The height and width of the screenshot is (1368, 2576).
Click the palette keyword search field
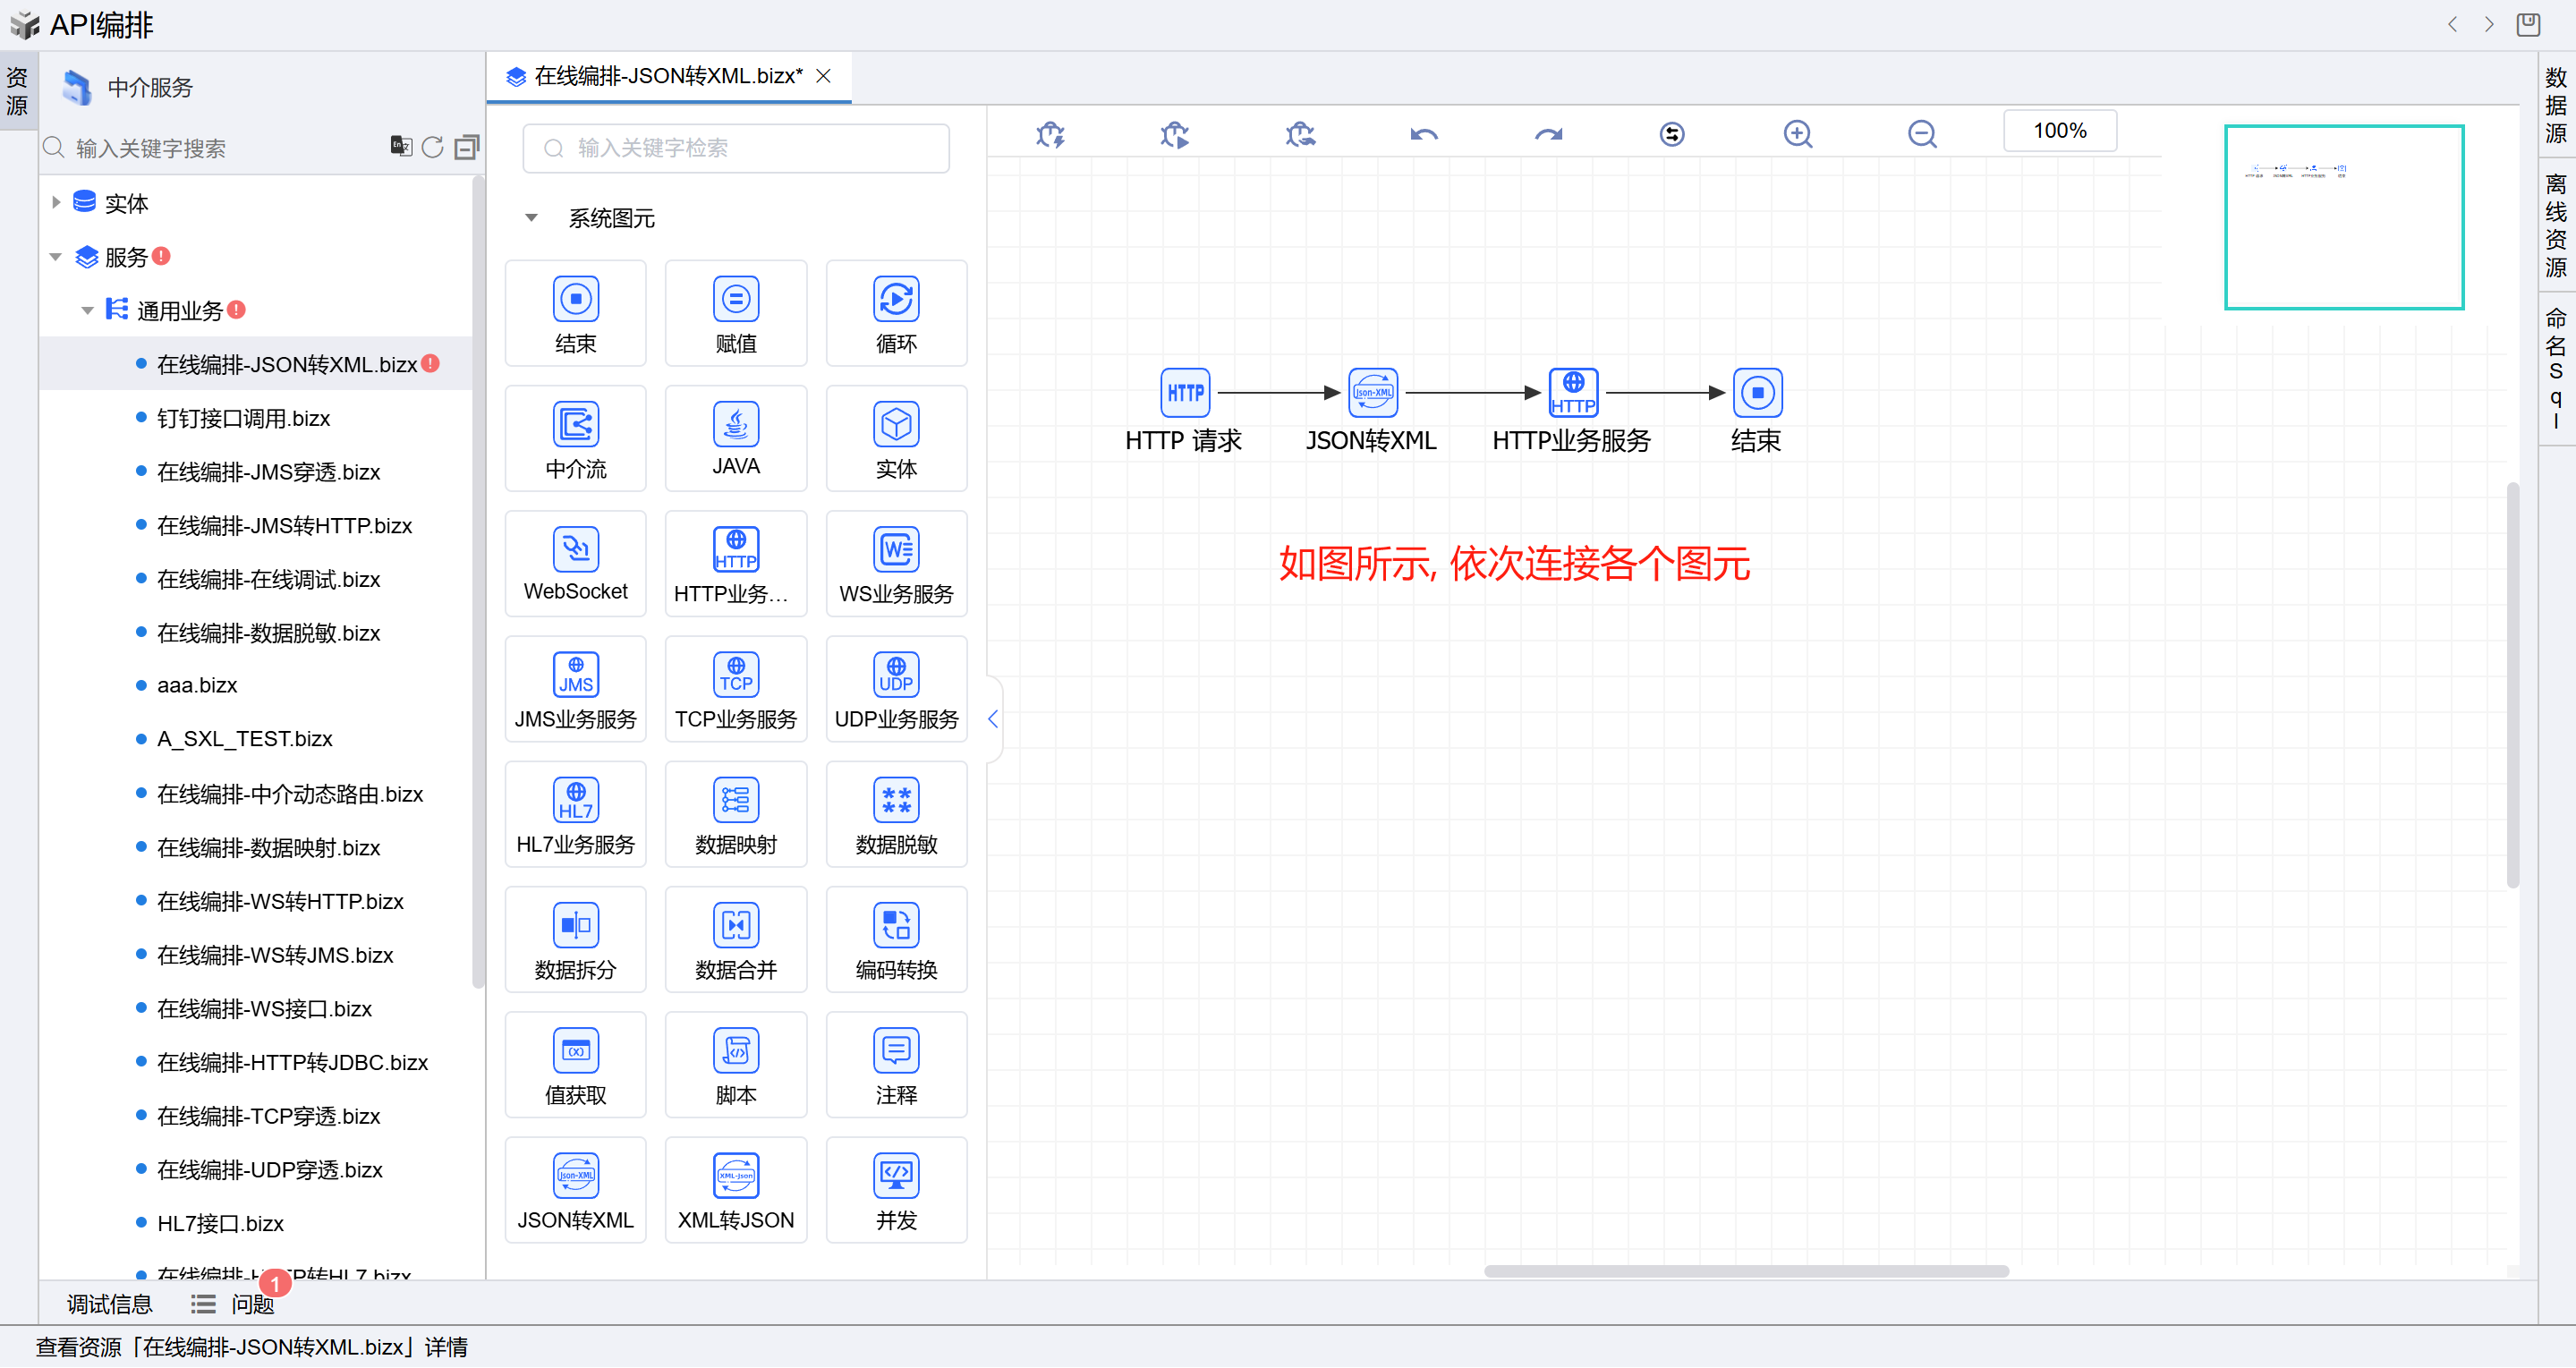tap(735, 148)
